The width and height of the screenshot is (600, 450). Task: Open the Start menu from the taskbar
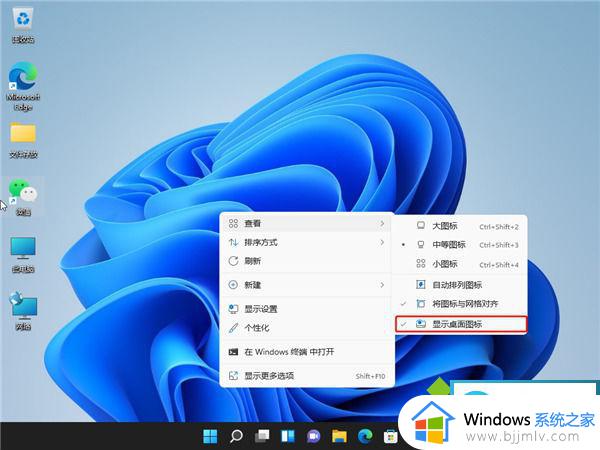pyautogui.click(x=210, y=436)
